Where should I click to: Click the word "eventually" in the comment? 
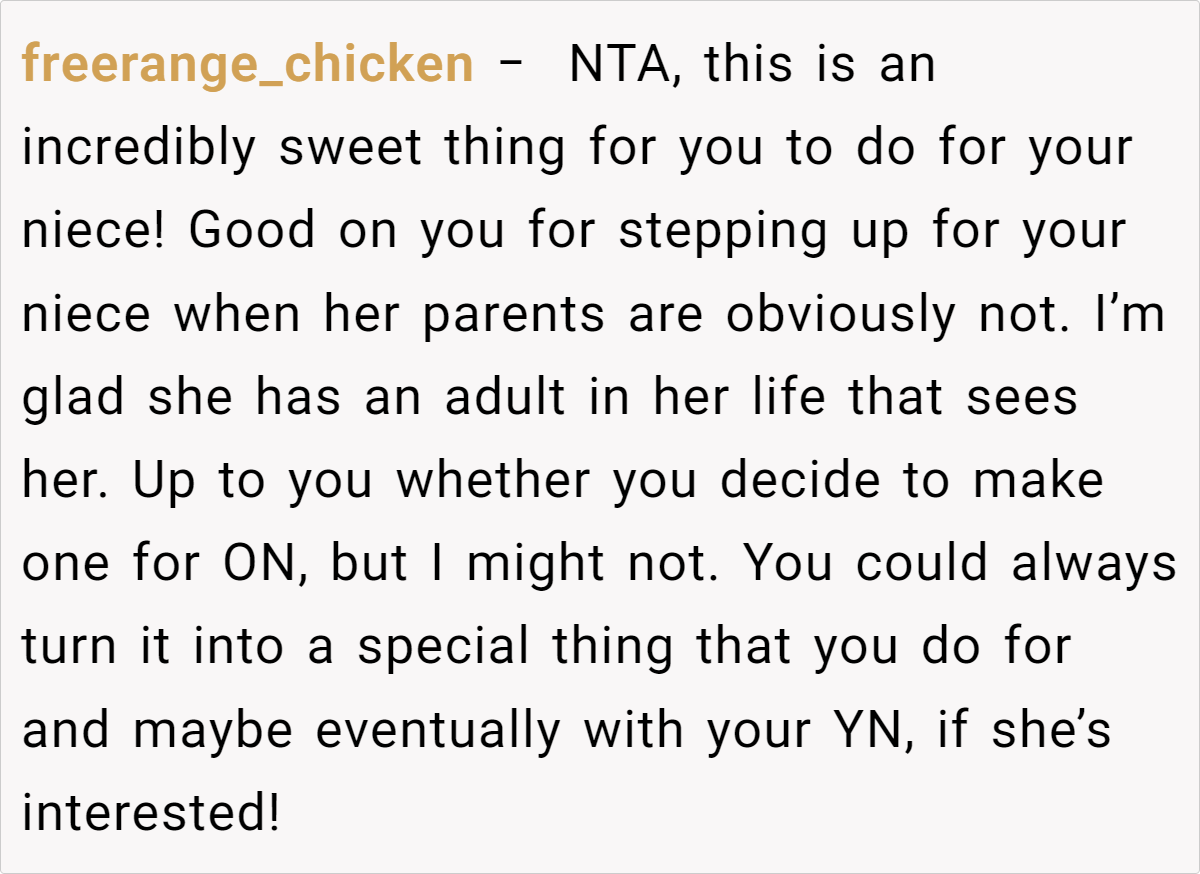(439, 729)
